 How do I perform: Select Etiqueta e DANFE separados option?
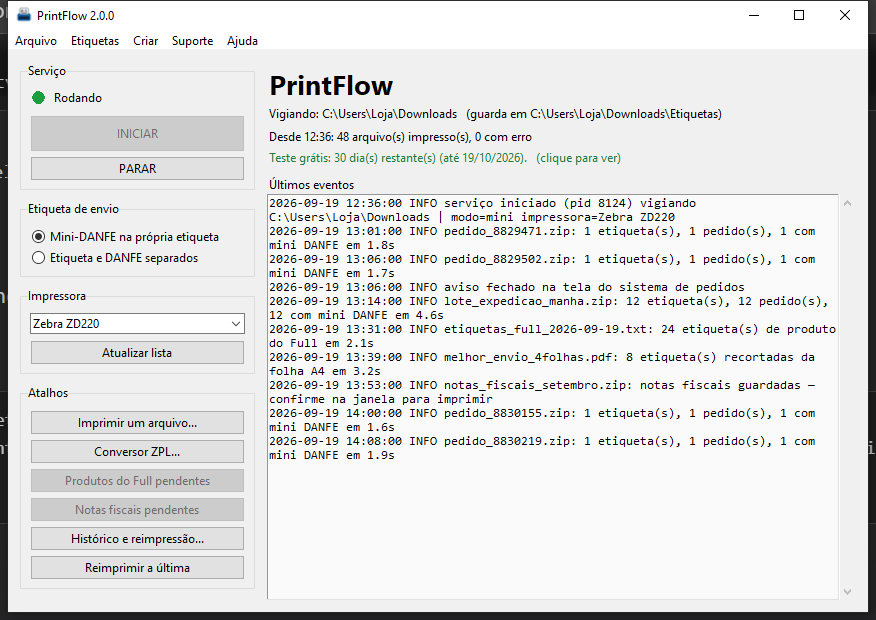[115, 258]
